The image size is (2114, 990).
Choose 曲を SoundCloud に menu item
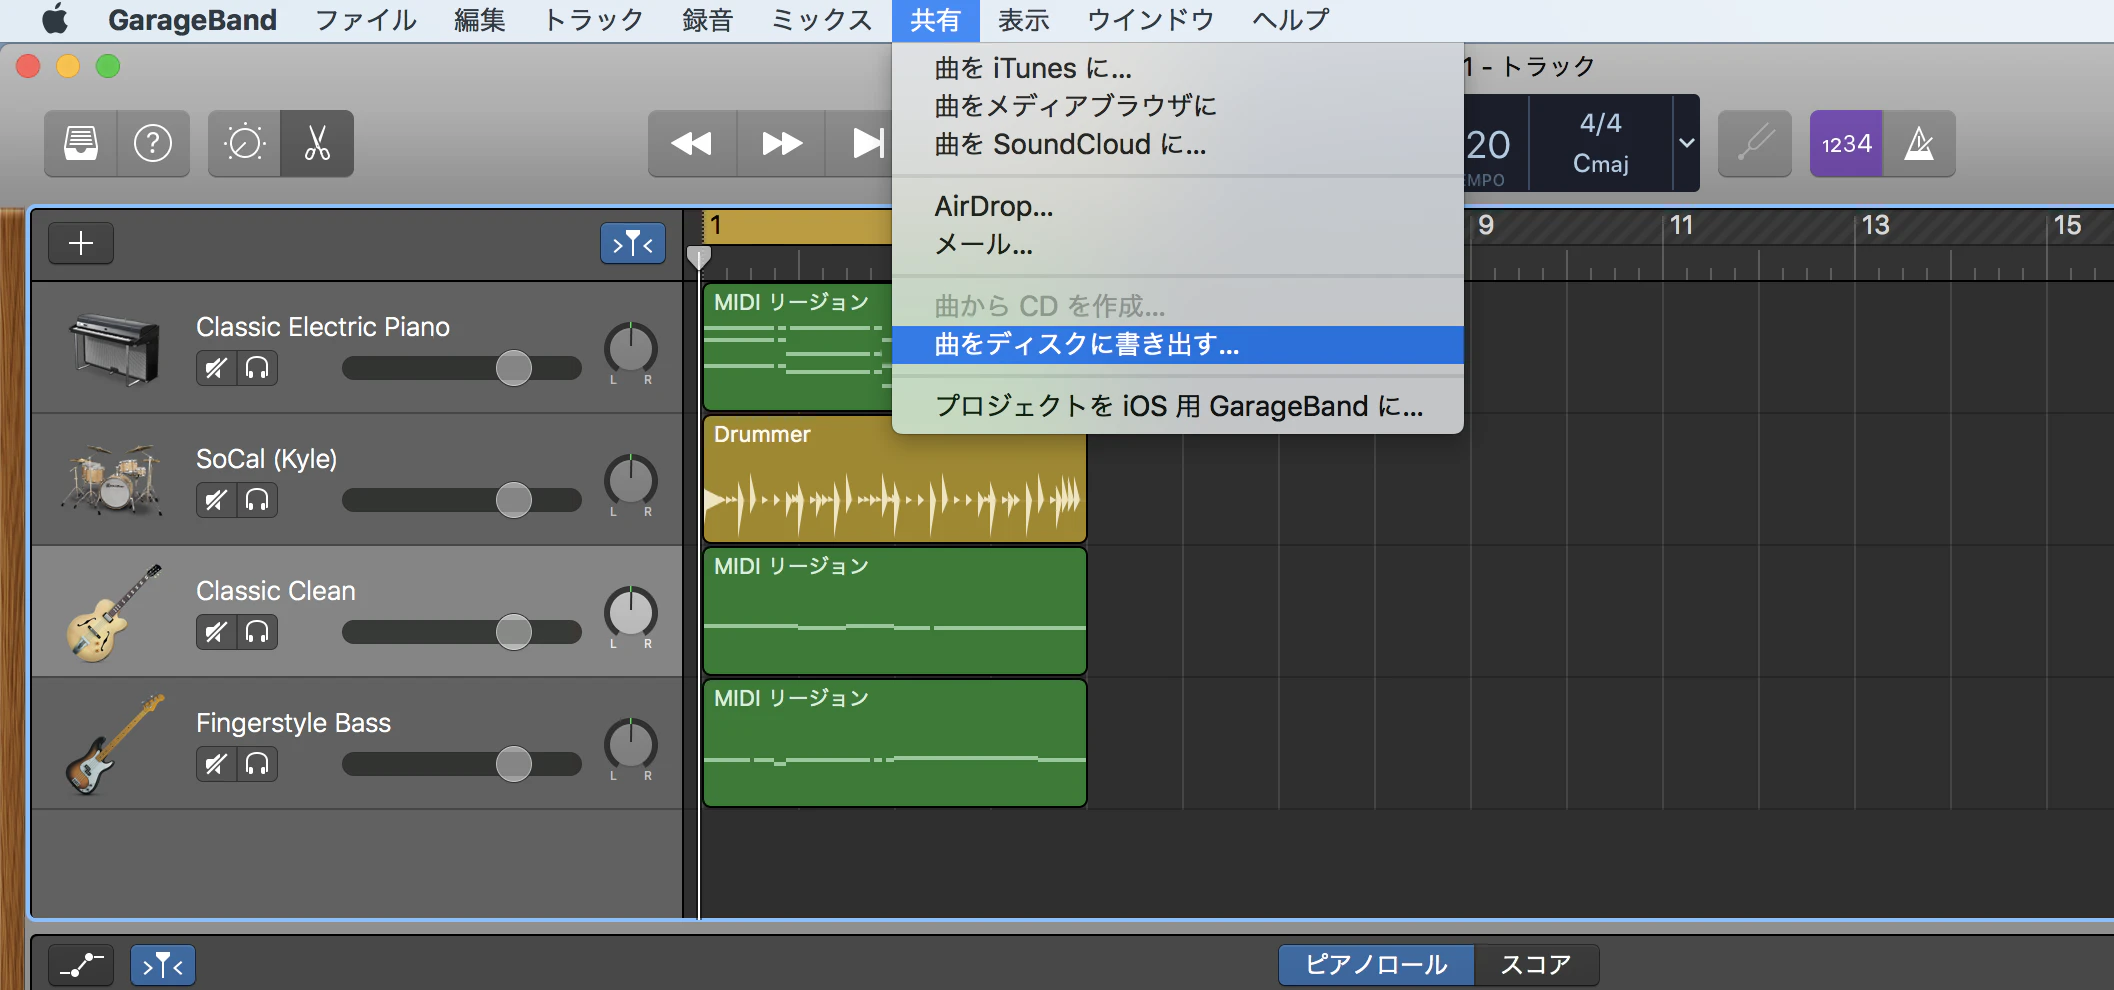point(1178,144)
